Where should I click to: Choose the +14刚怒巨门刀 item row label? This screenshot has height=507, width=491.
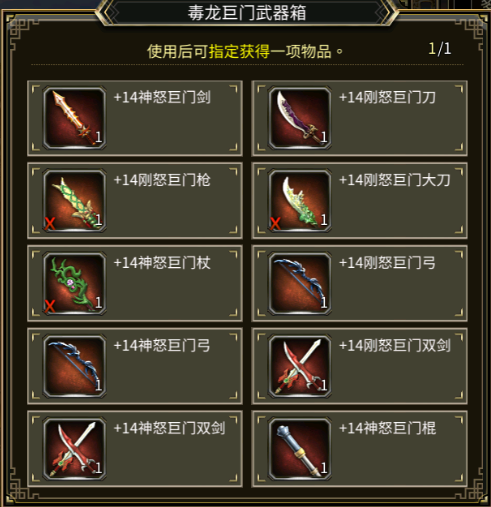(387, 97)
